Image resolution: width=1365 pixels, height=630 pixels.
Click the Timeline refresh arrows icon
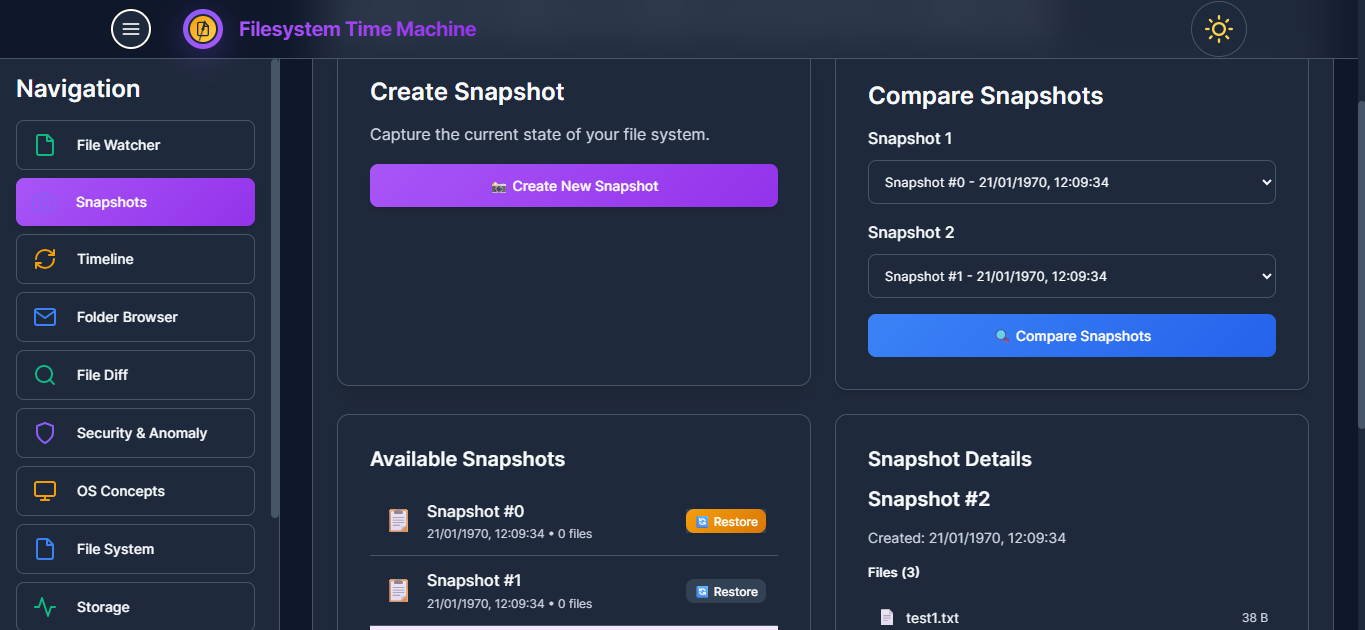point(43,258)
